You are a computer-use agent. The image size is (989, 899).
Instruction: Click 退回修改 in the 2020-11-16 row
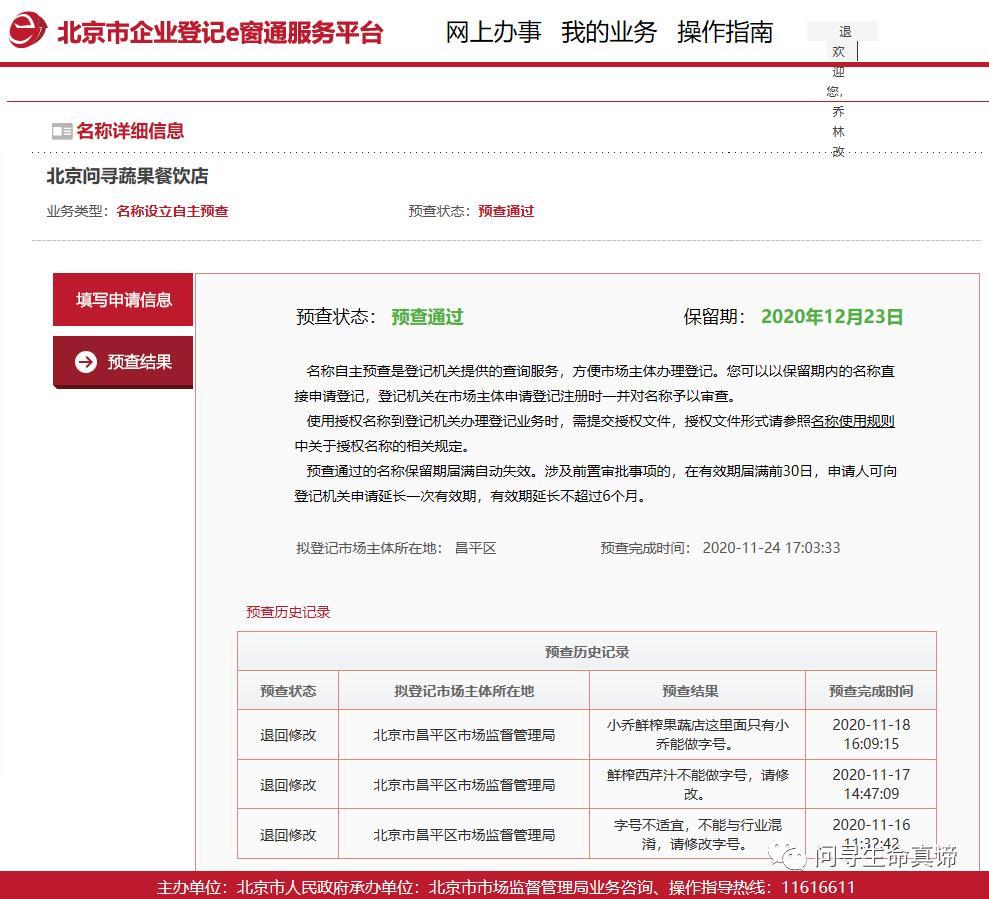tap(288, 835)
